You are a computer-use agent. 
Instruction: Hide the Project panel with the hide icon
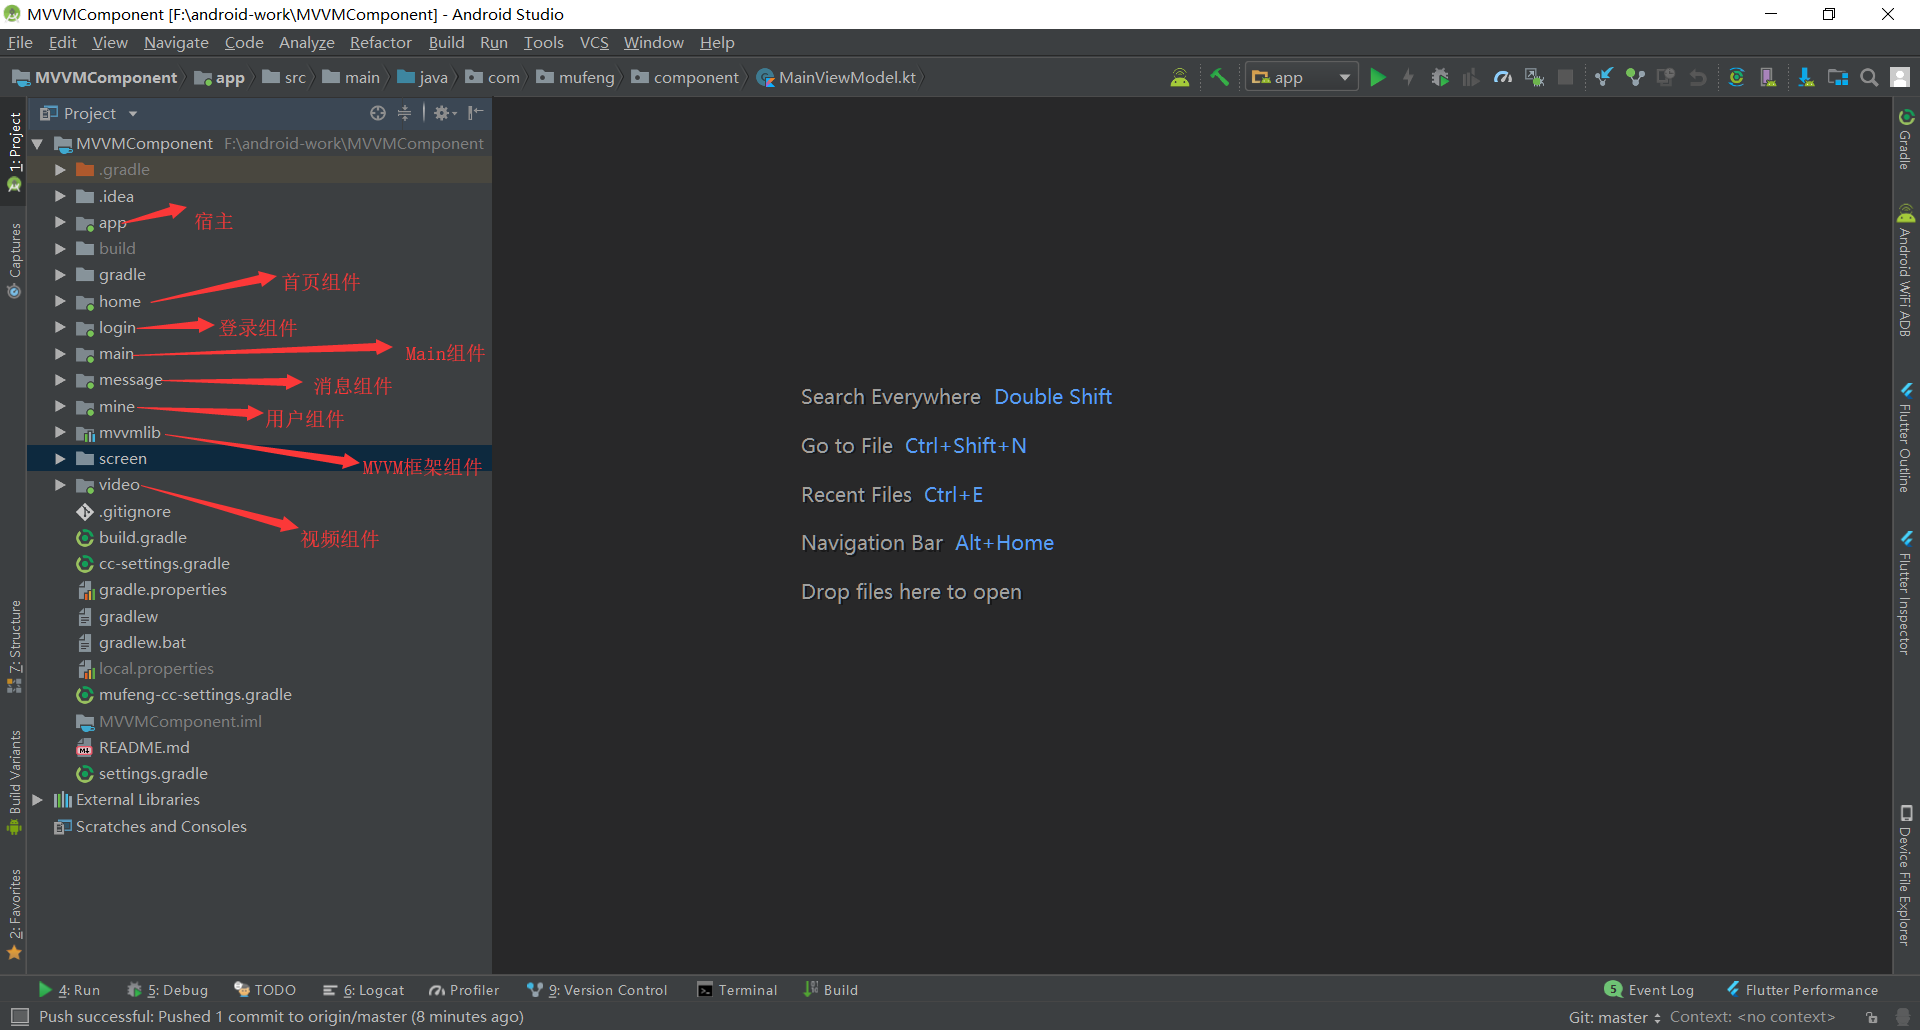click(x=476, y=113)
